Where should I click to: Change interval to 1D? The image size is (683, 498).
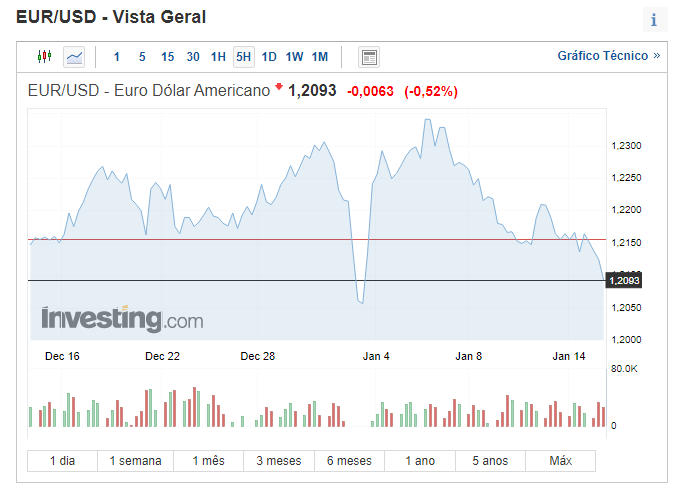(269, 56)
